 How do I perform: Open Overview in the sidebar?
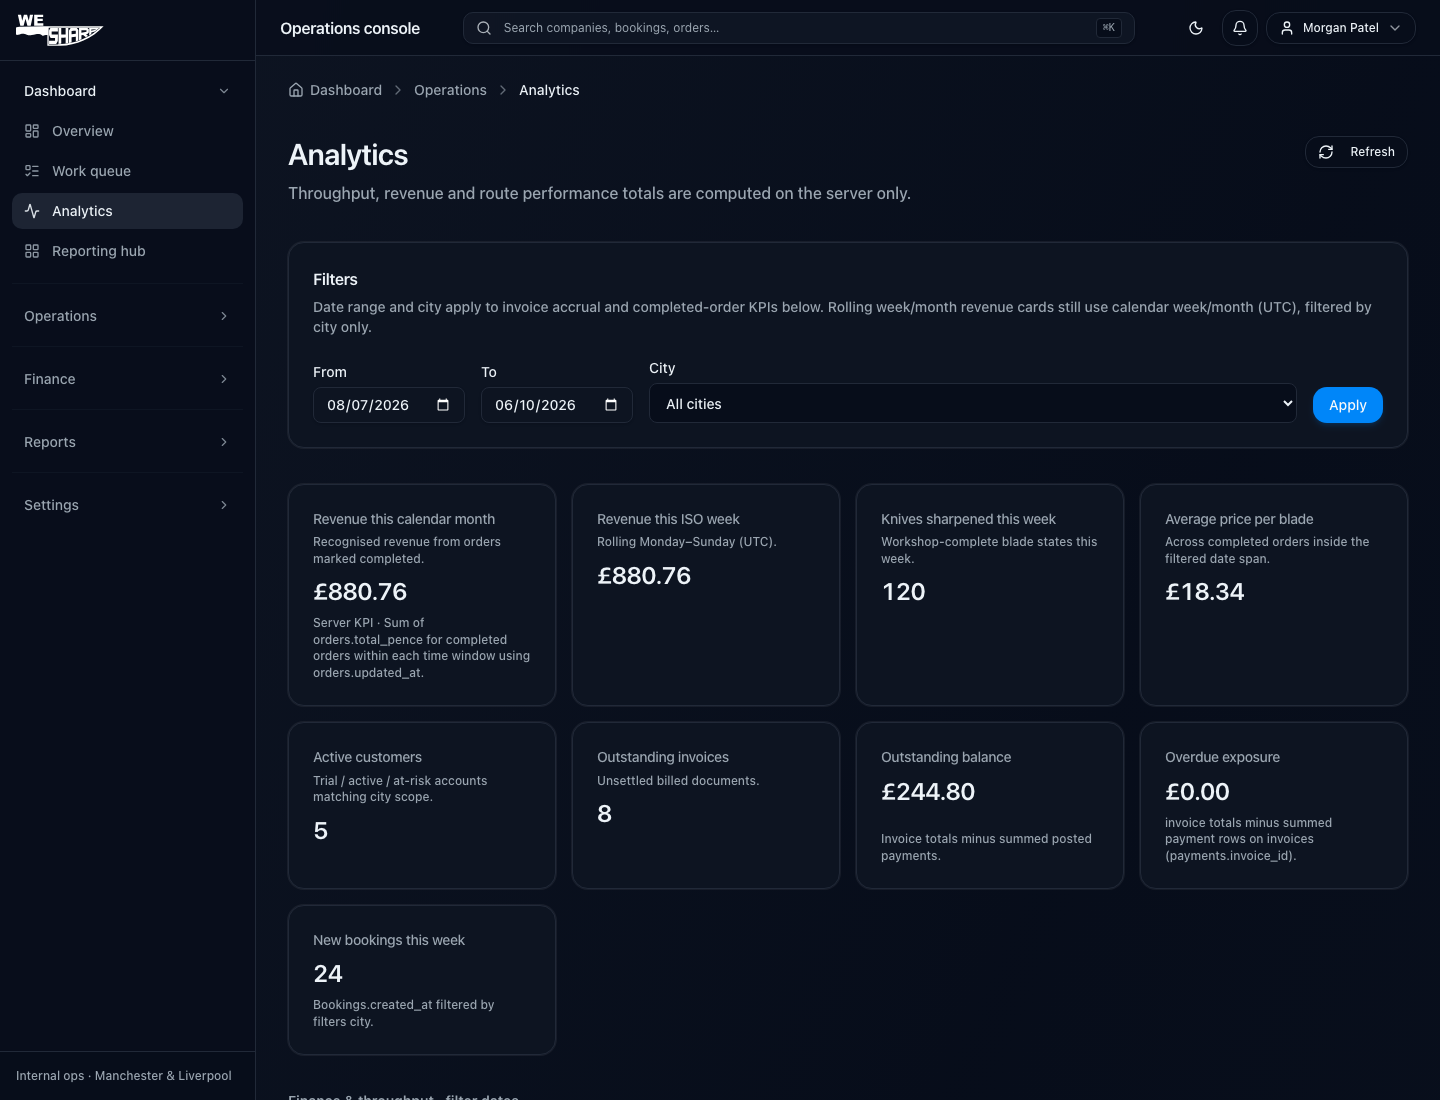tap(127, 131)
